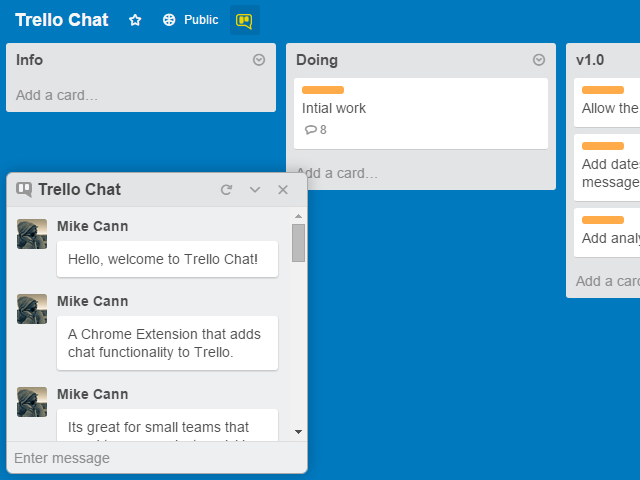Screen dimensions: 640x480
Task: Click the Public visibility button
Action: point(190,20)
